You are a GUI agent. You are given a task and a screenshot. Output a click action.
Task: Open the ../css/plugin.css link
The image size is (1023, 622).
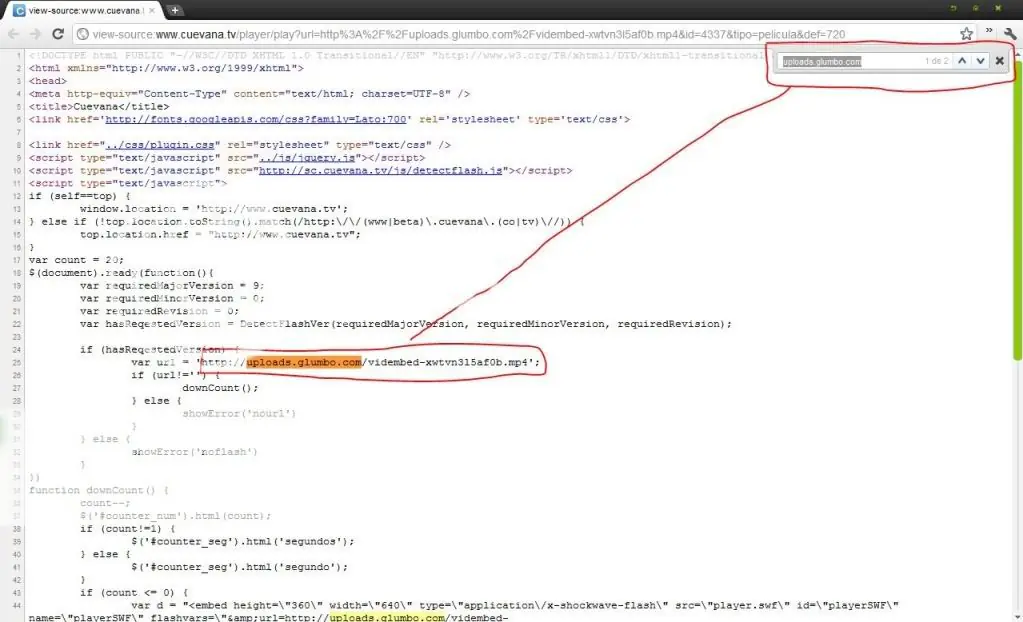[x=160, y=145]
